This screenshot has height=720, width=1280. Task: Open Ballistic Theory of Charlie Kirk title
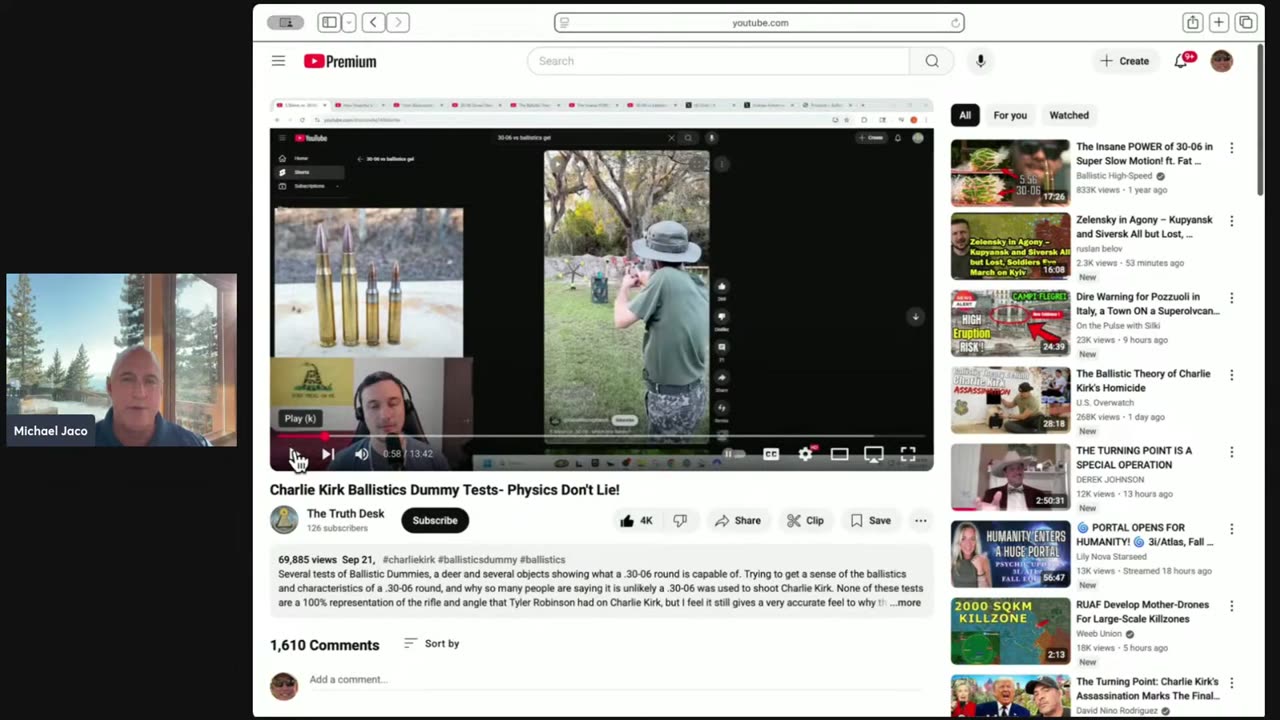coord(1144,381)
